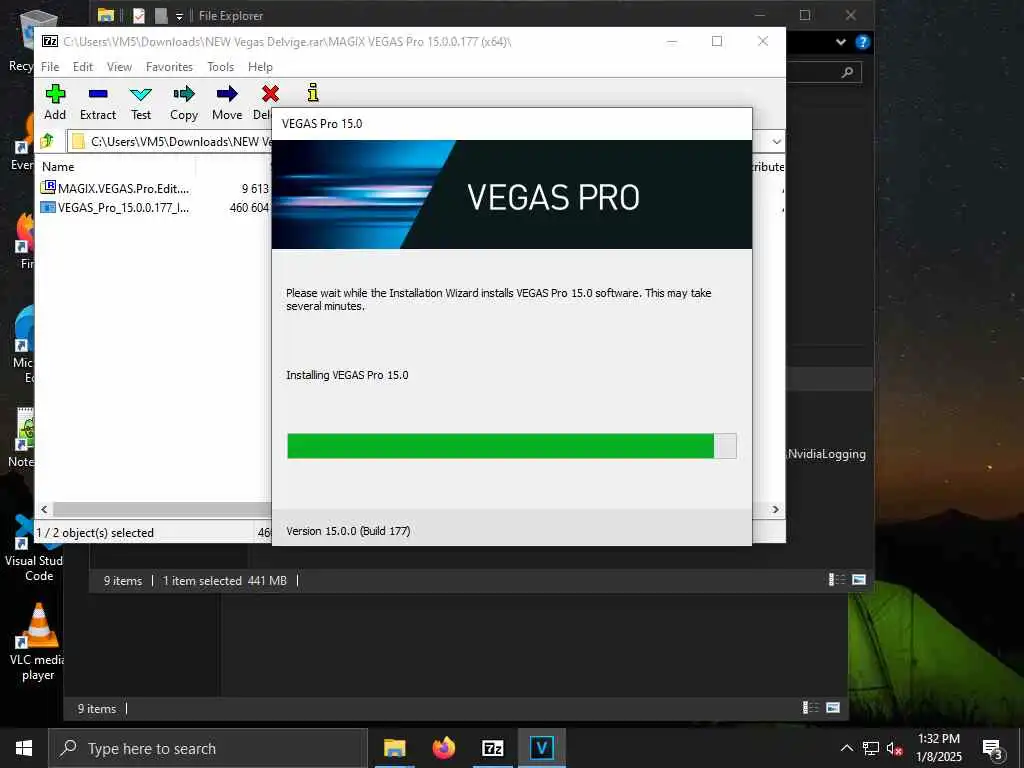Click the red Delete toolbar icon
Image resolution: width=1024 pixels, height=768 pixels.
(x=270, y=95)
